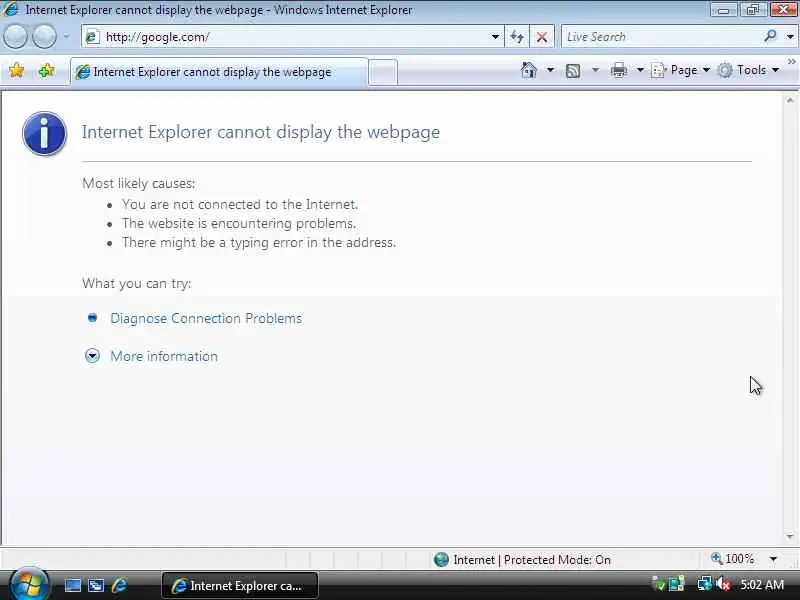Click the muted volume tray icon
This screenshot has width=800, height=600.
(723, 584)
